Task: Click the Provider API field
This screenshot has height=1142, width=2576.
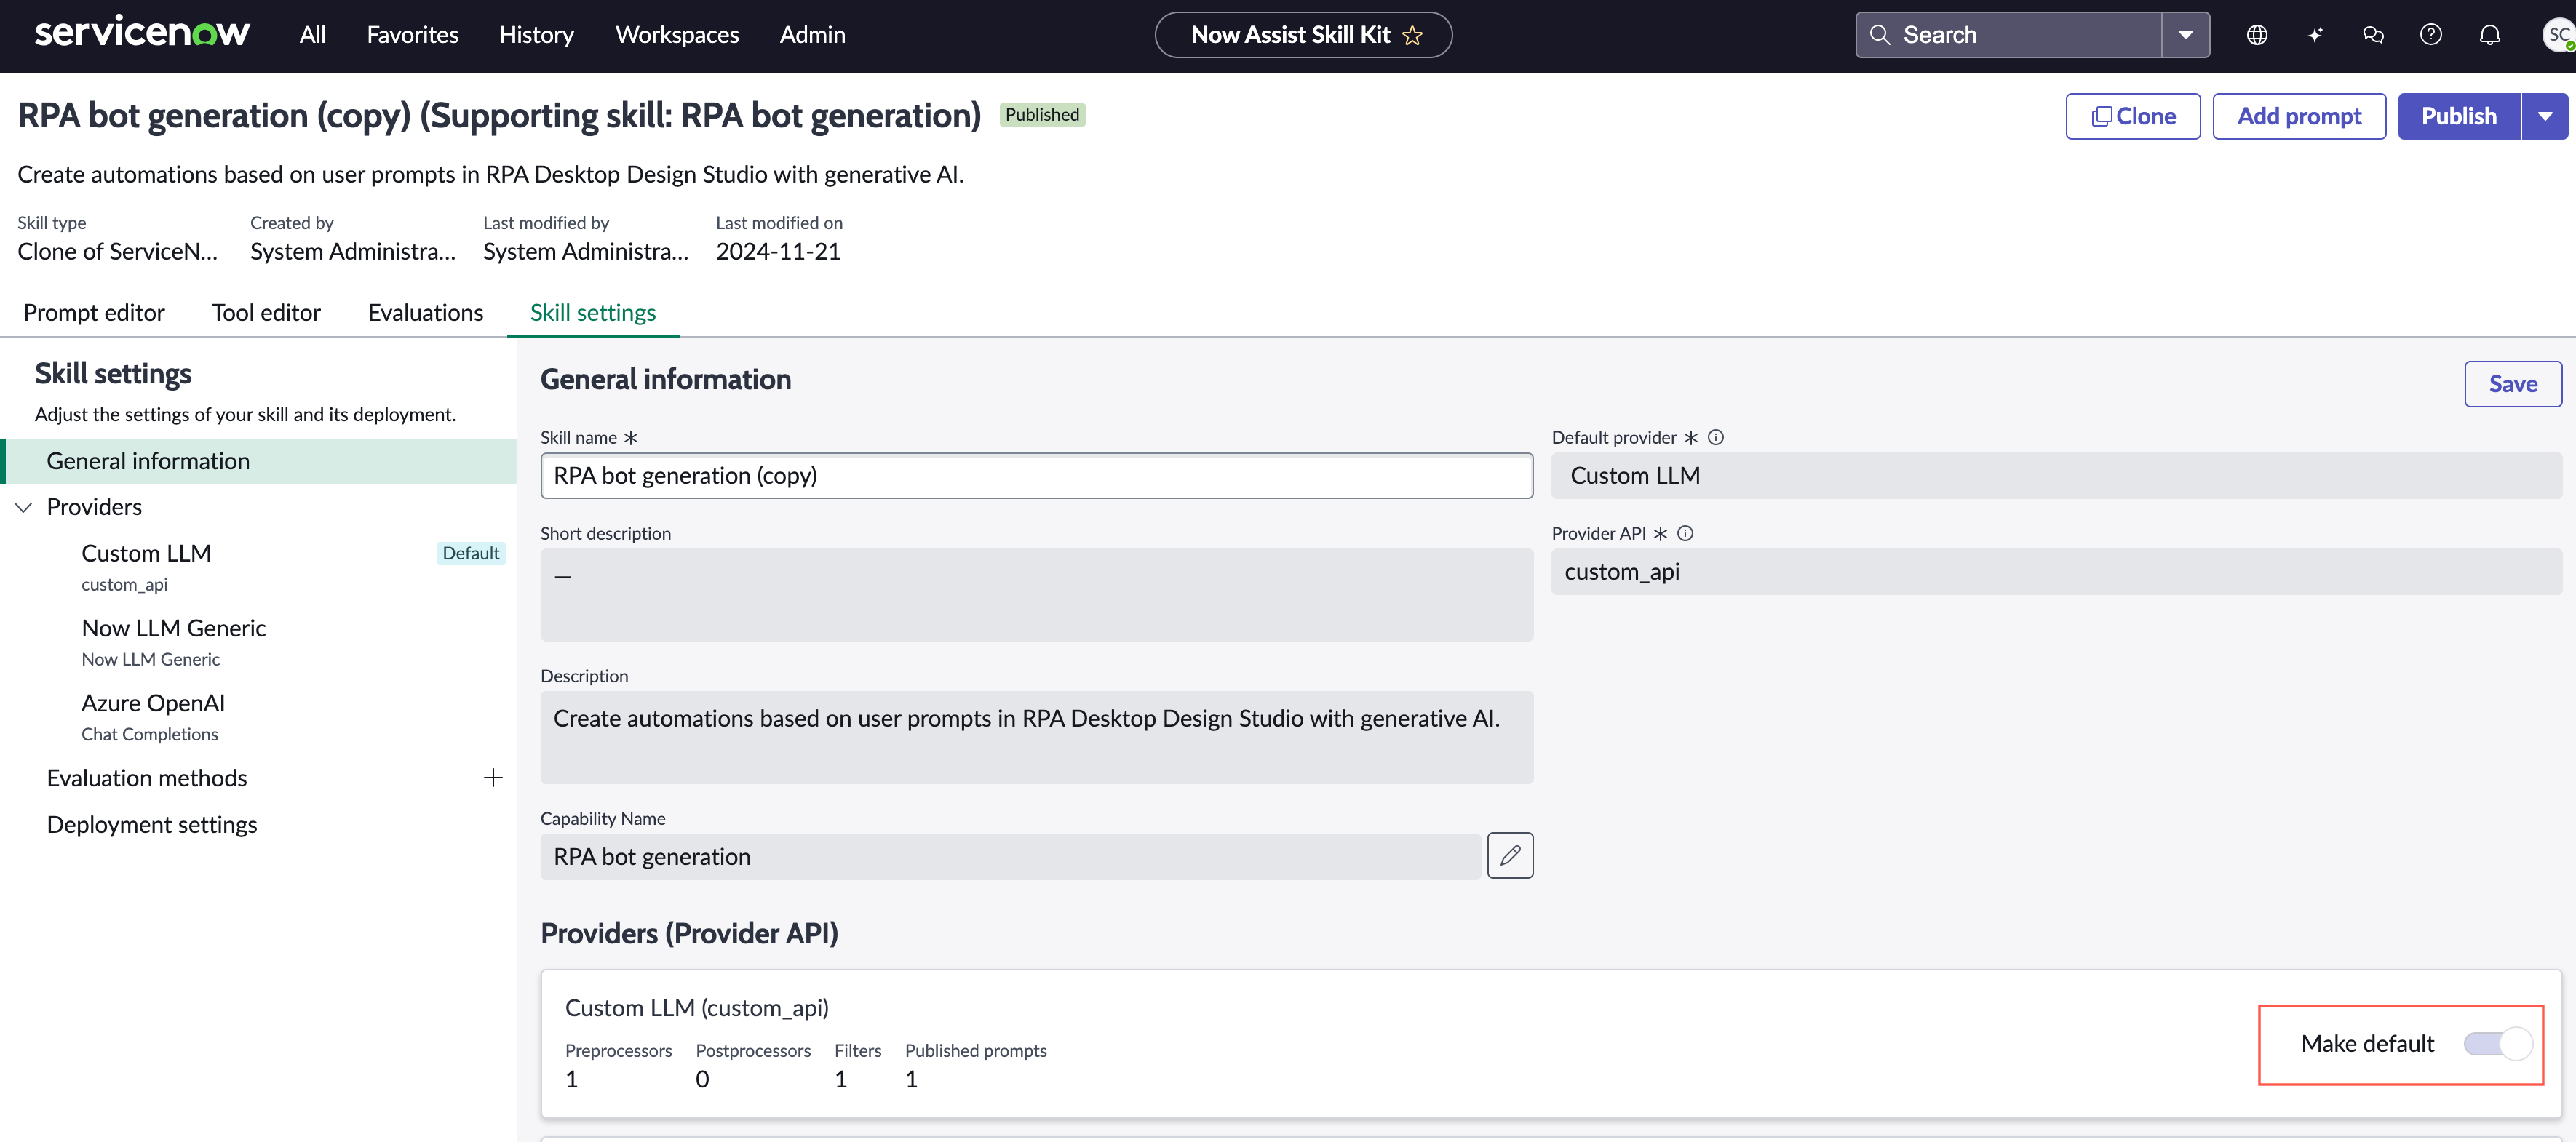Action: tap(2056, 571)
